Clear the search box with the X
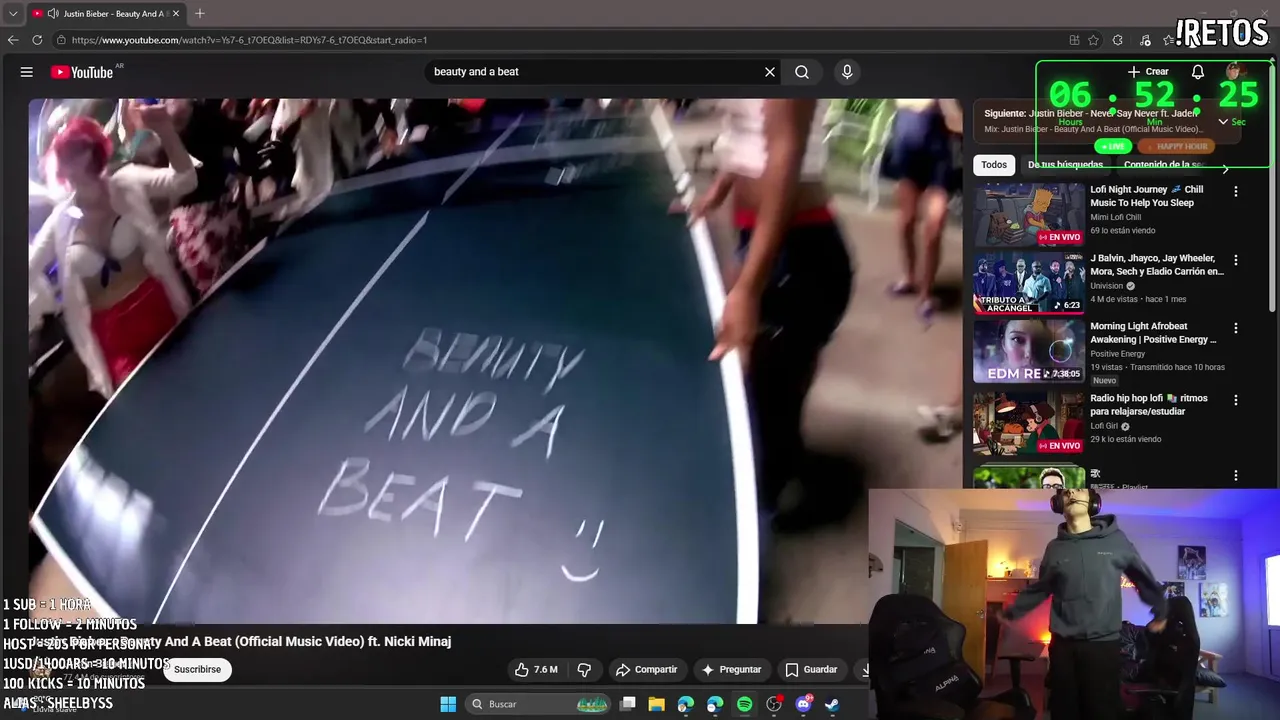The image size is (1280, 720). tap(770, 72)
